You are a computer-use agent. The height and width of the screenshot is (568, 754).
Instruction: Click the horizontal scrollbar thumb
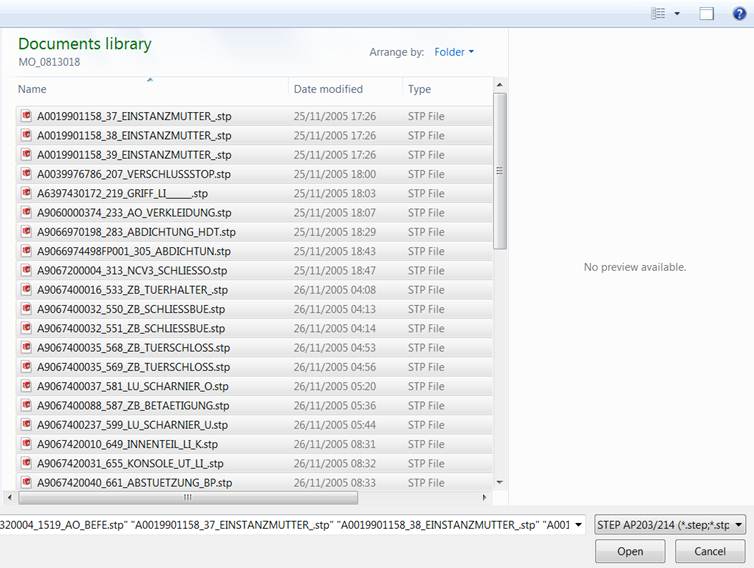click(188, 497)
